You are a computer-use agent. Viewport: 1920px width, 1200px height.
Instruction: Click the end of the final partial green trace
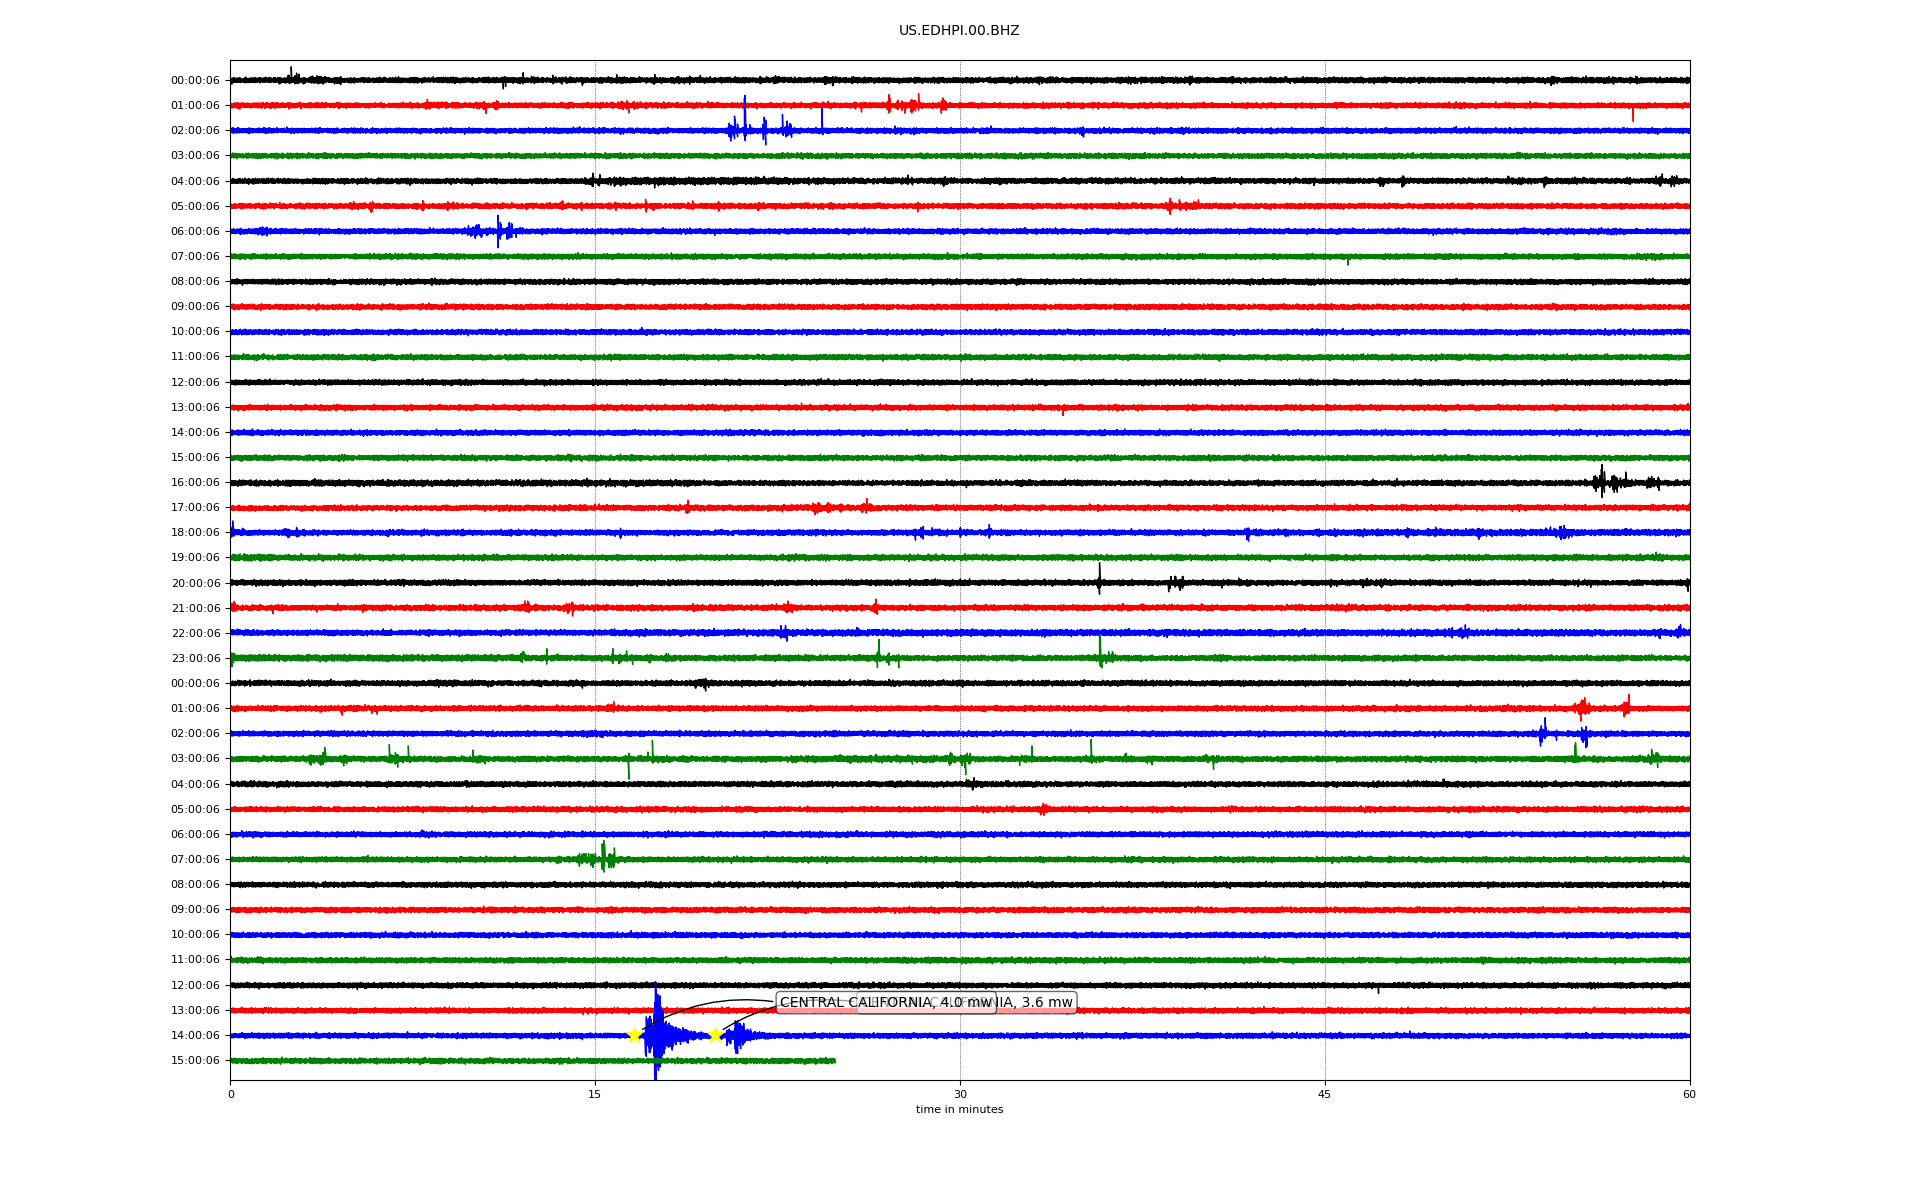coord(834,1060)
